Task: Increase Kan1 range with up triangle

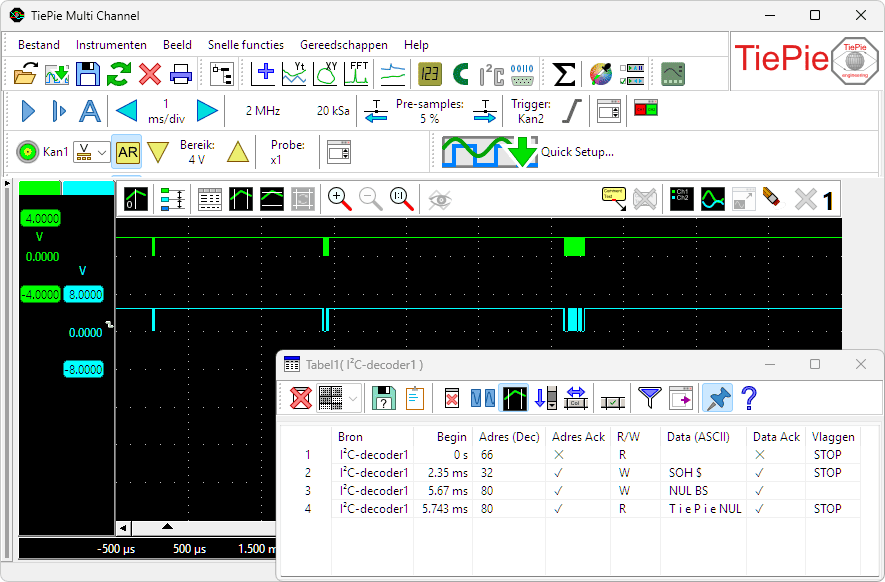Action: (x=238, y=152)
